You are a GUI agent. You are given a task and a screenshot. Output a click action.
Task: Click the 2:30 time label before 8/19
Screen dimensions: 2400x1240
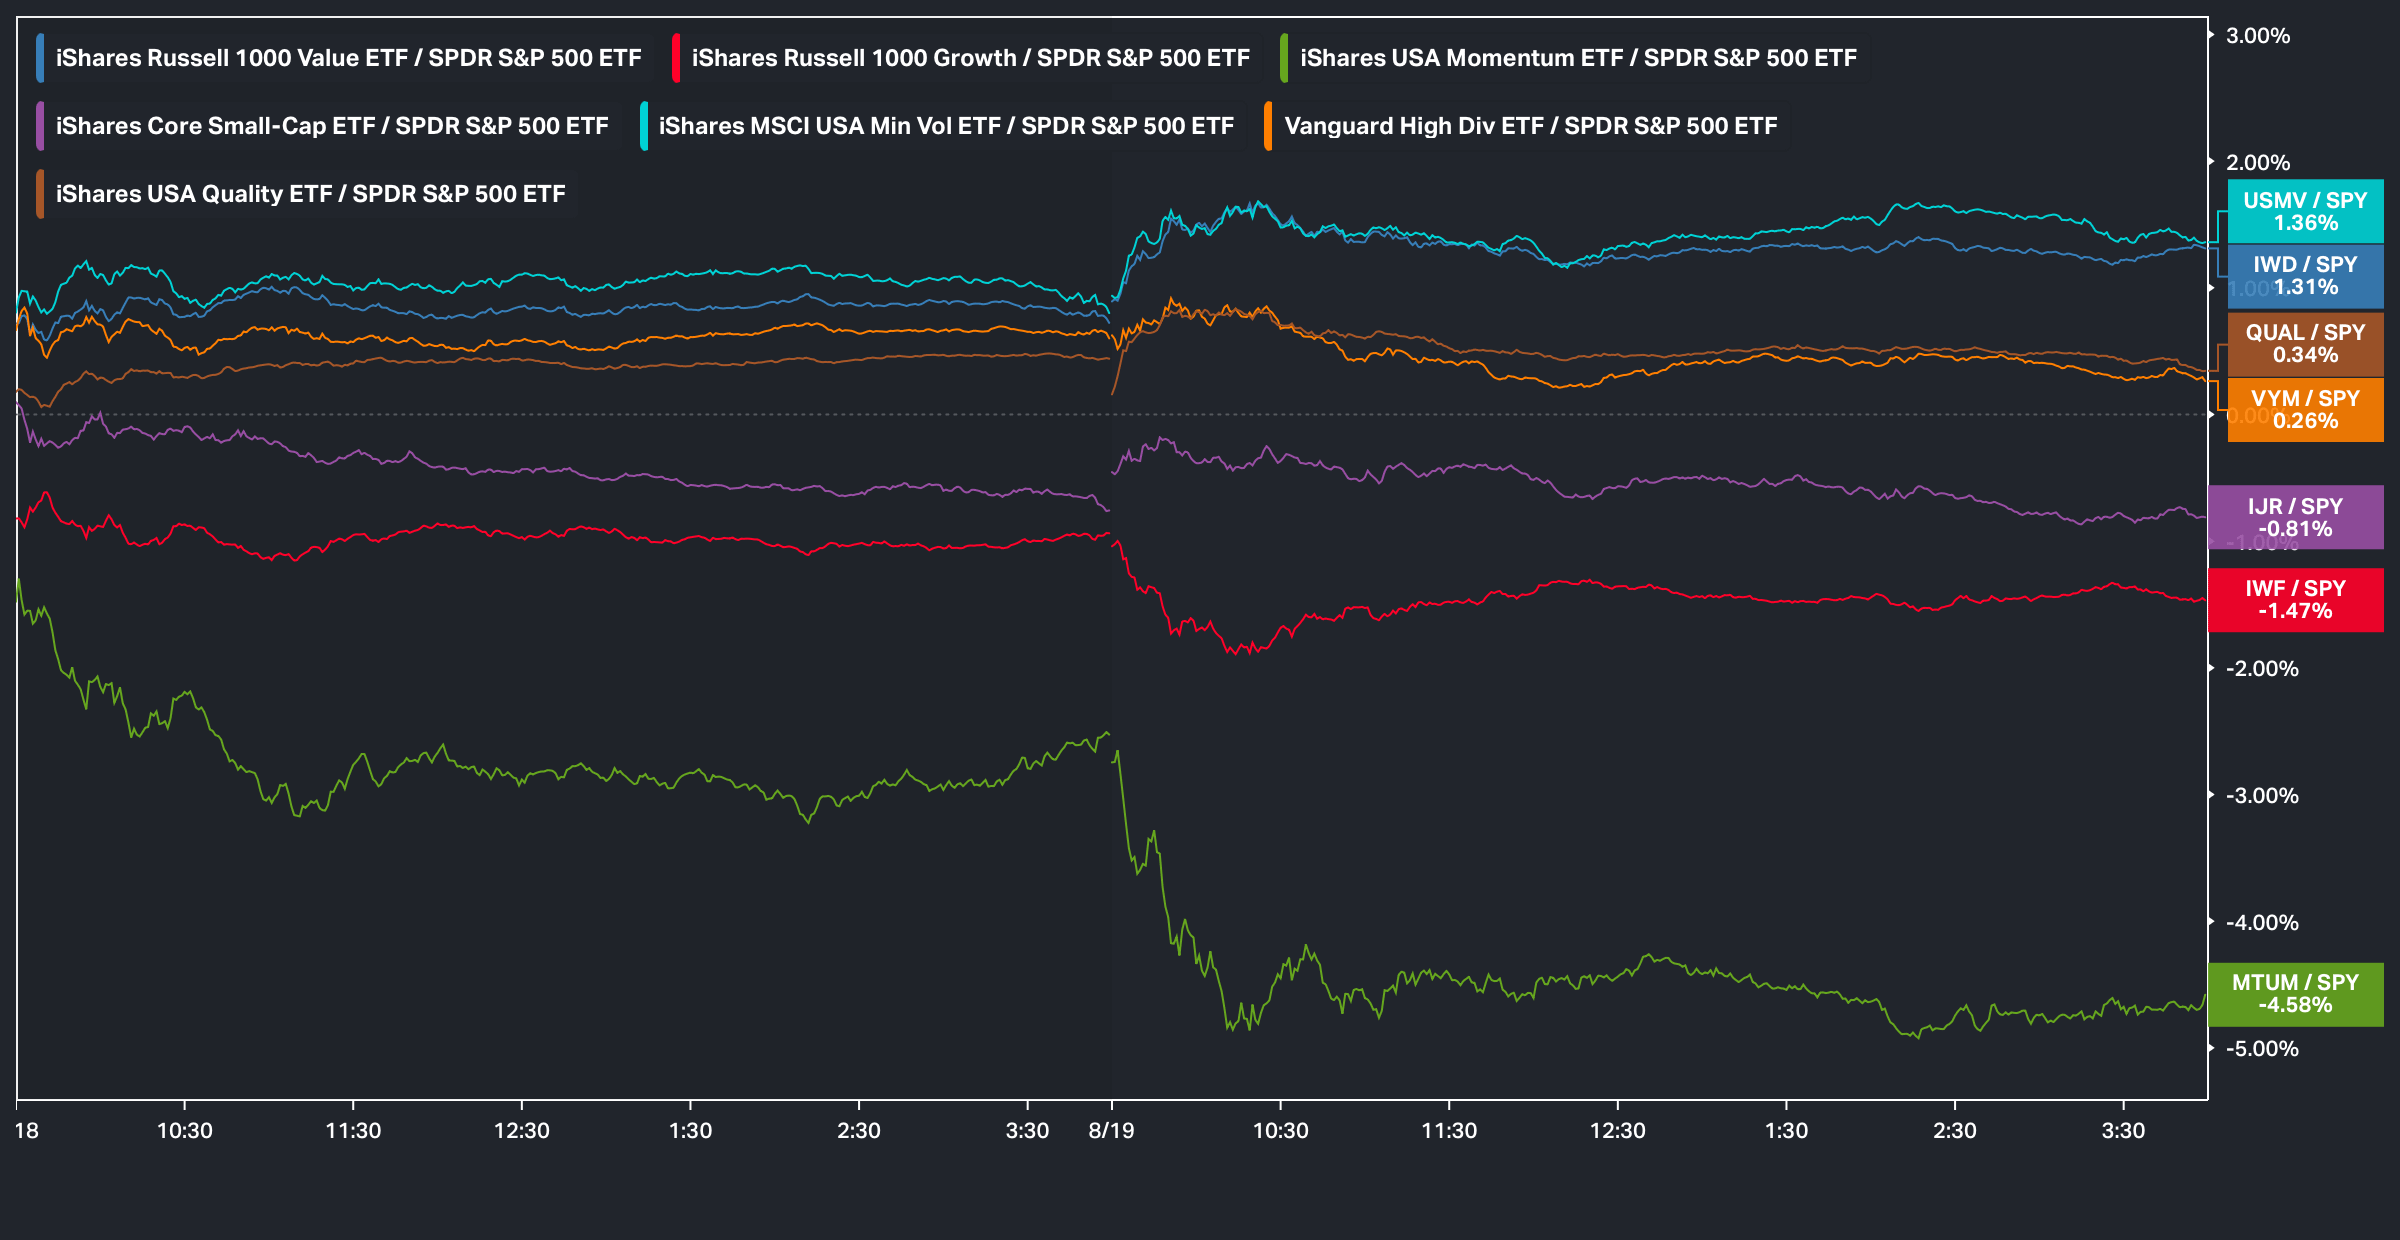[x=859, y=1131]
